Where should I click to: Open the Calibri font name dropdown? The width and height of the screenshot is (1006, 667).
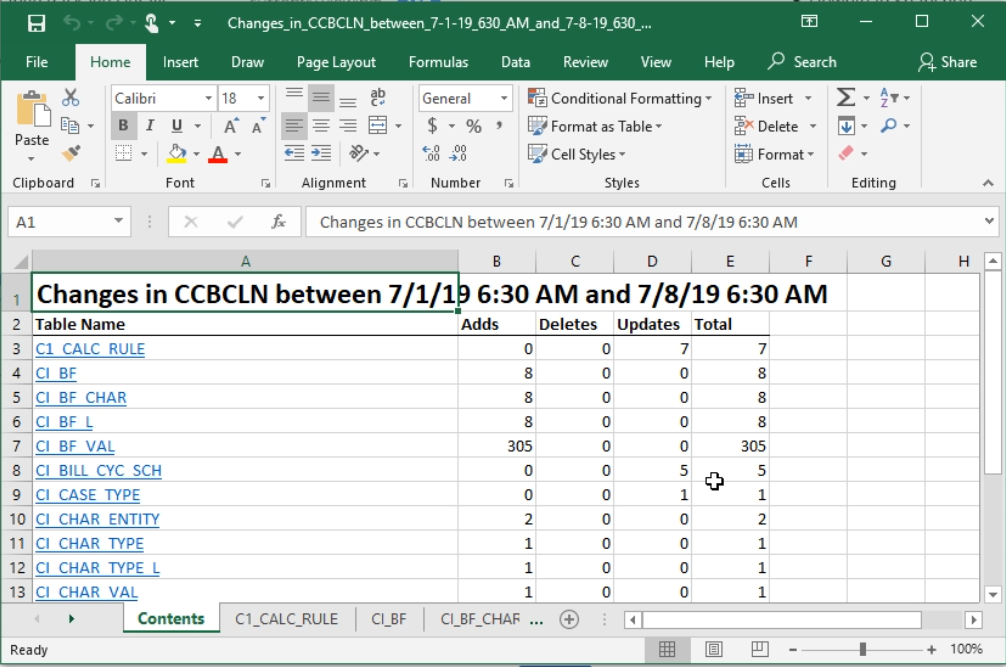tap(209, 98)
